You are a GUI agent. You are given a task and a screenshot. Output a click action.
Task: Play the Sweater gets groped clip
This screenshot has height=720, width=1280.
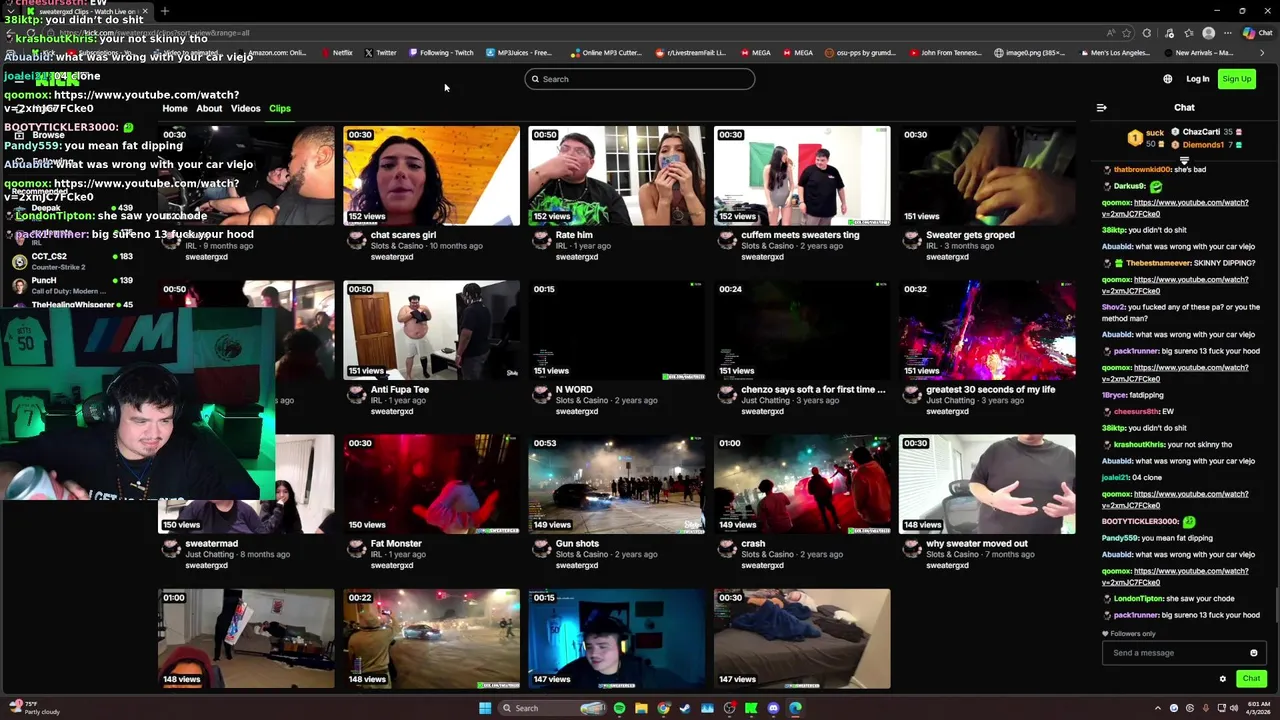987,175
